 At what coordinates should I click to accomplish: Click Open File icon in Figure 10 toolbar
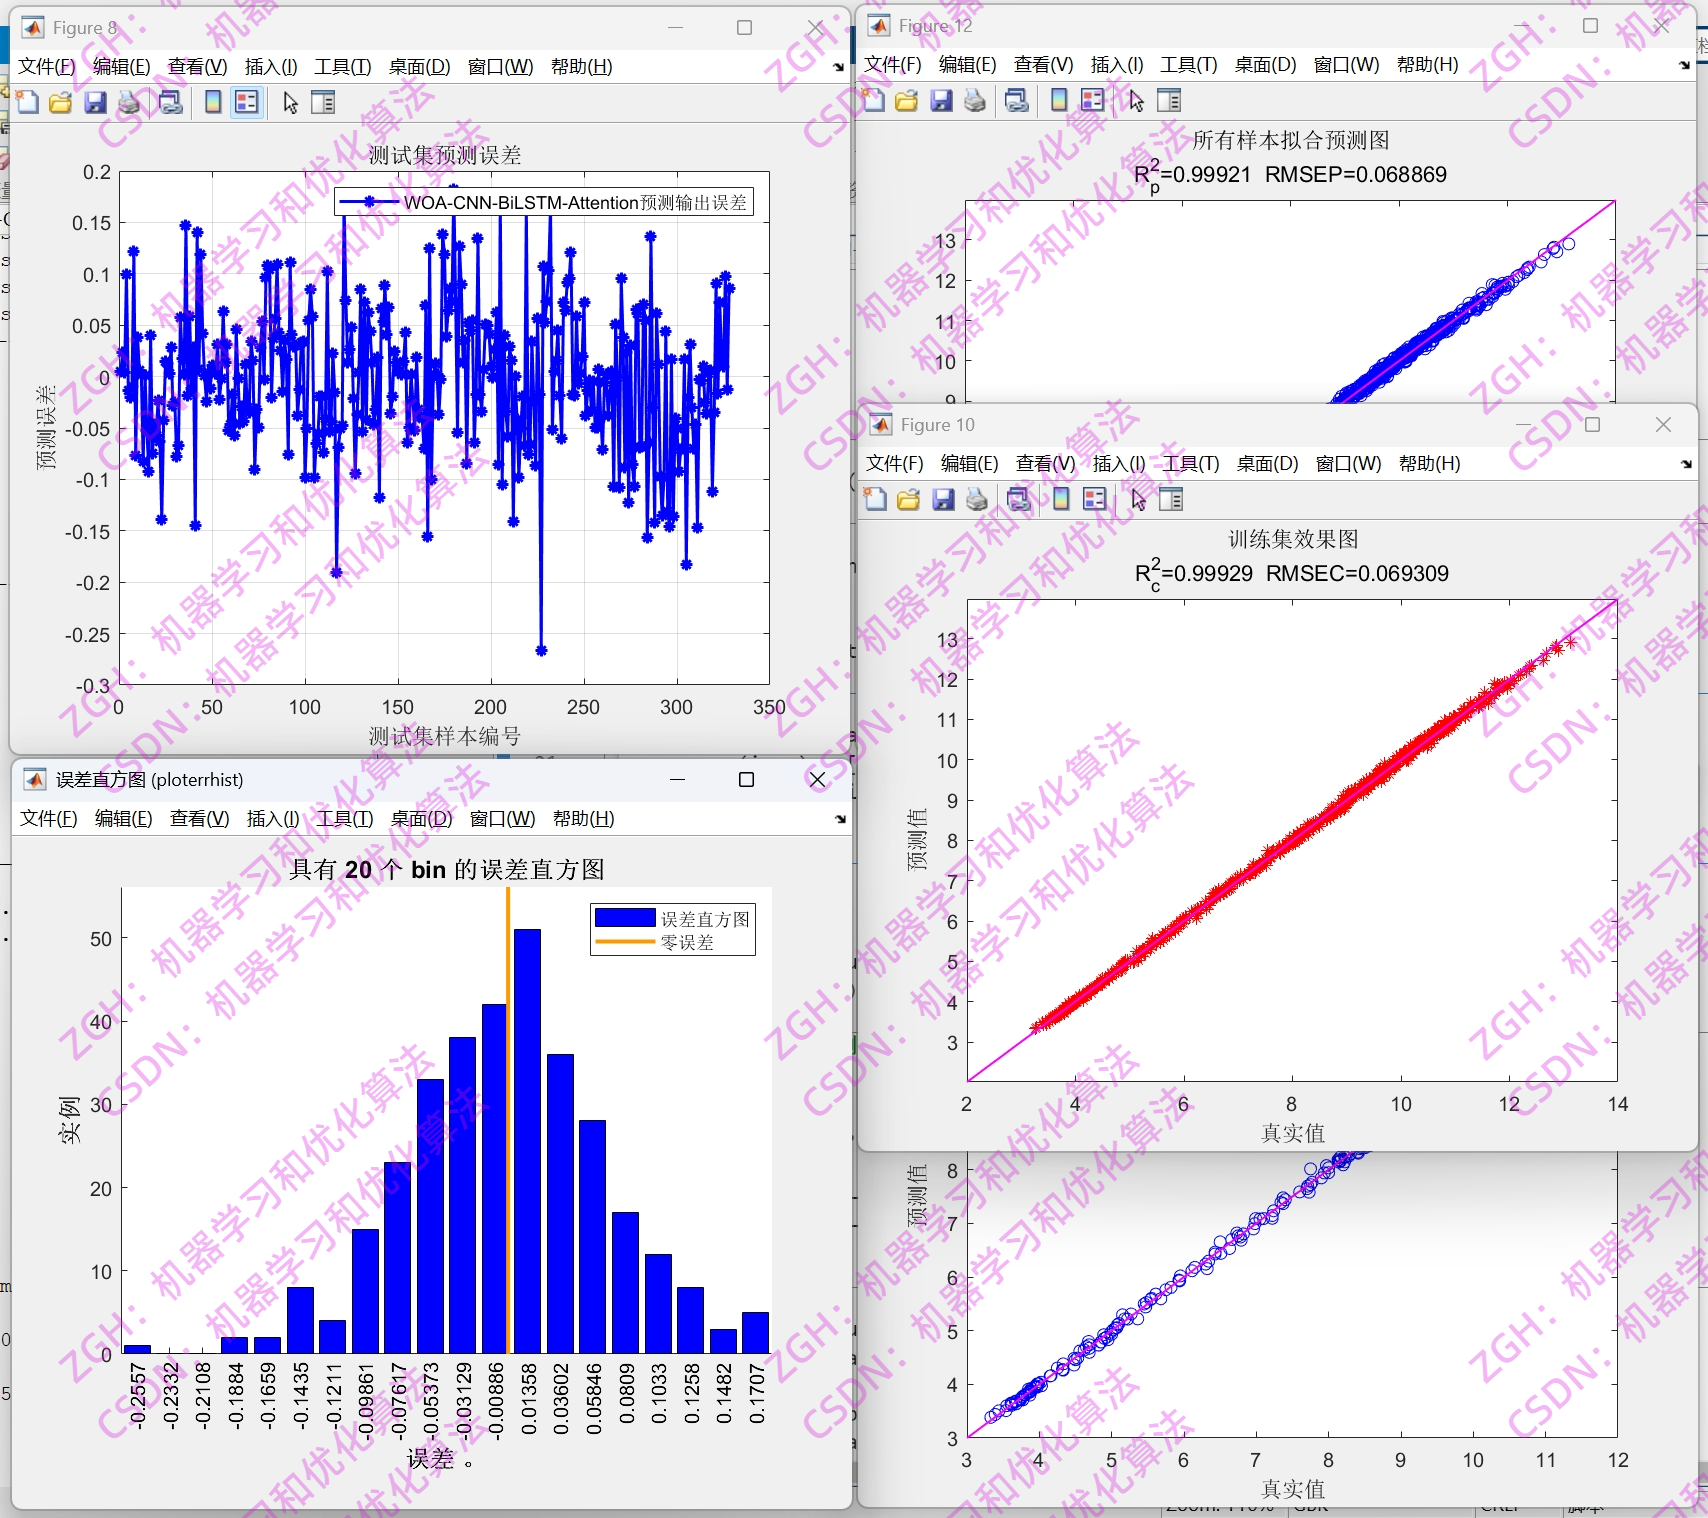[x=909, y=499]
